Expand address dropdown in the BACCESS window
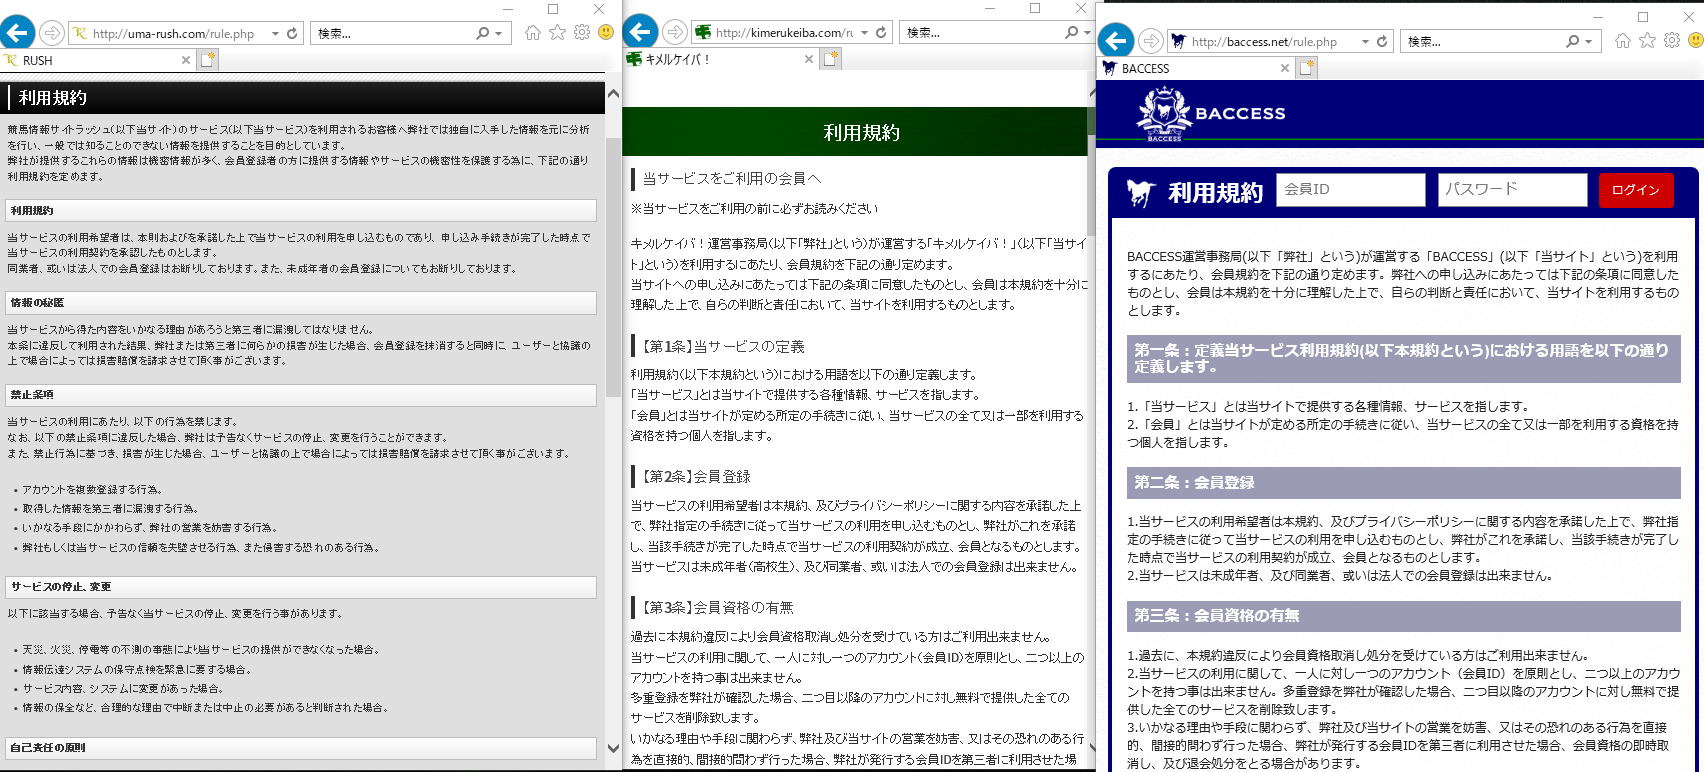Screen dimensions: 1704x772 pos(1365,42)
